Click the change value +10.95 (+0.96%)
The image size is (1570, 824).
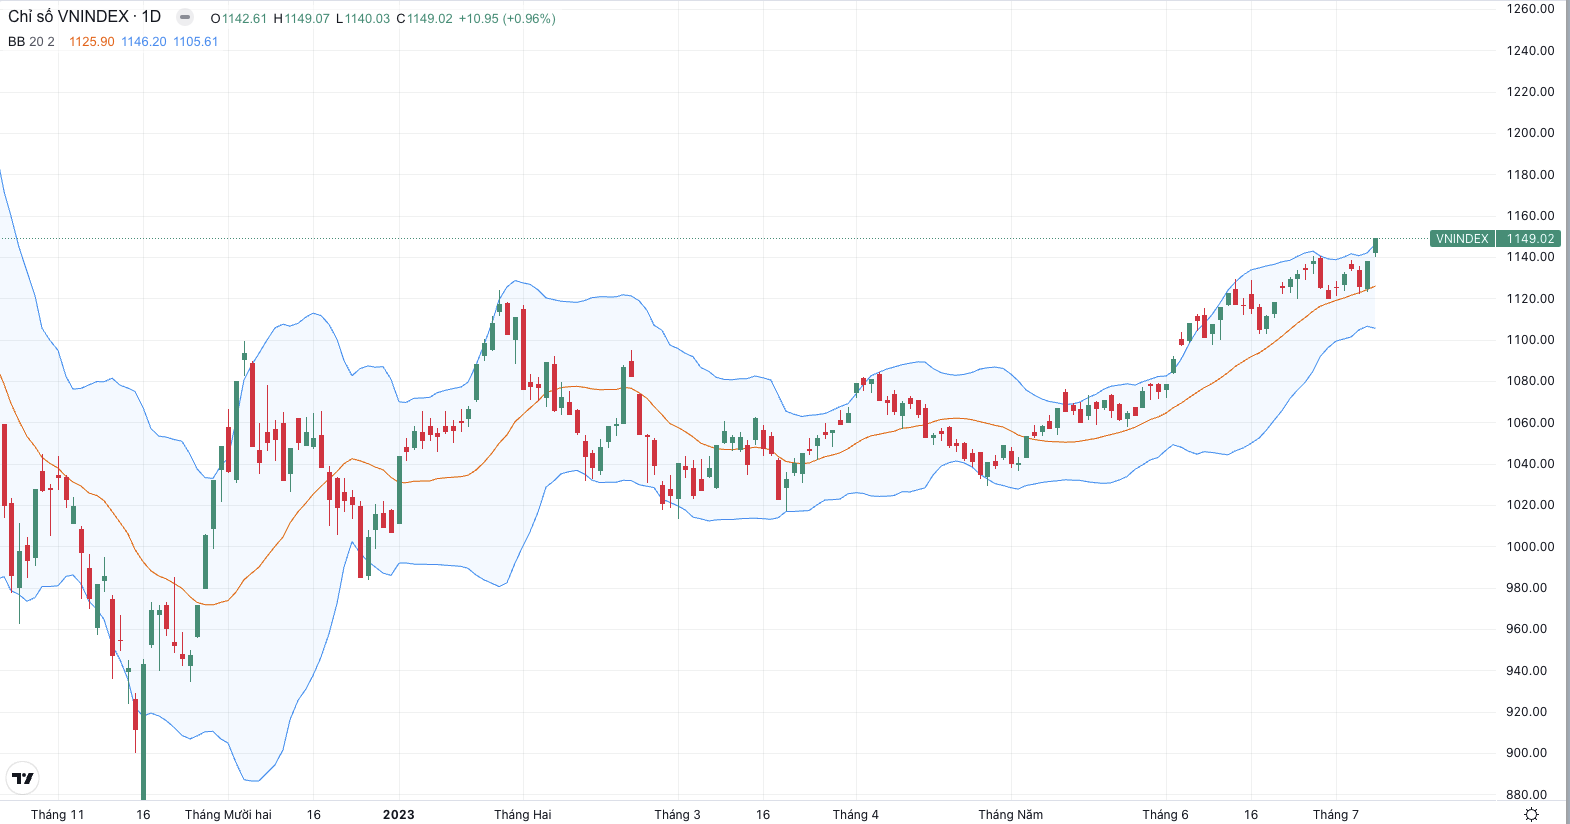pyautogui.click(x=507, y=19)
